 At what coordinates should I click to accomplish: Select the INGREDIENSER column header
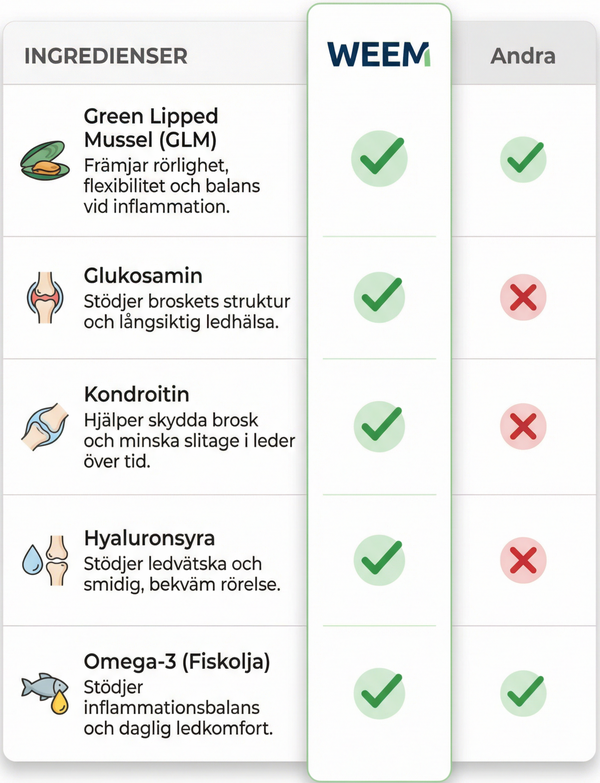[x=106, y=55]
